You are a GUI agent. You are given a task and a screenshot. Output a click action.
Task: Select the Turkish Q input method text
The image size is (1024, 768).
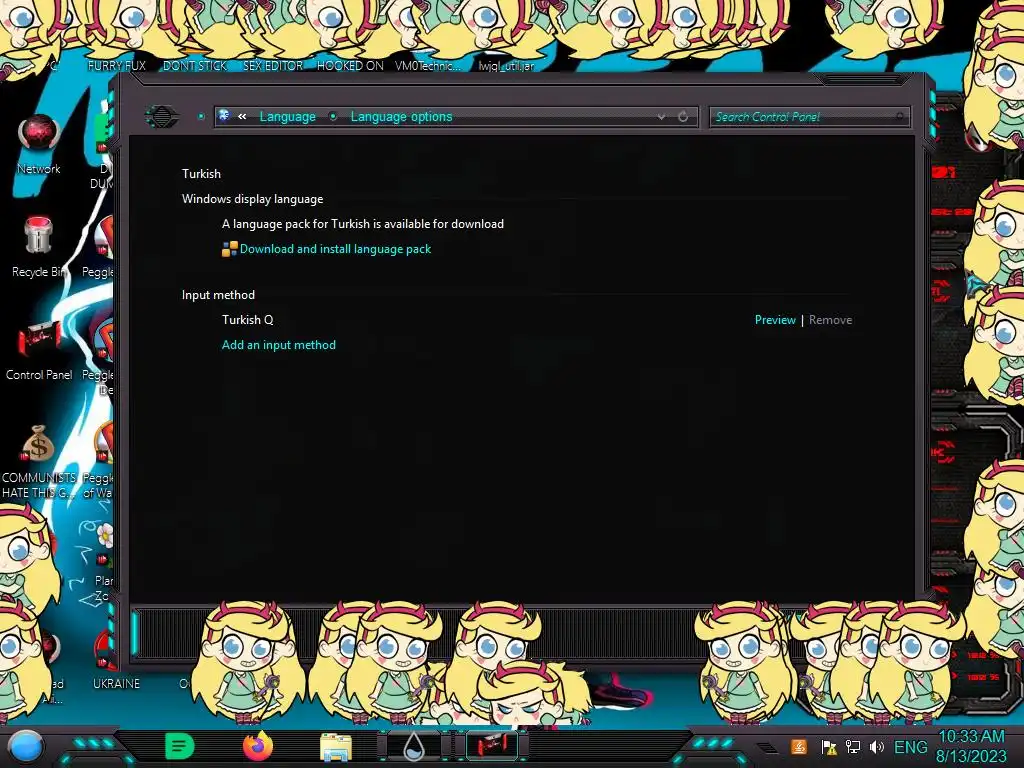(x=248, y=320)
